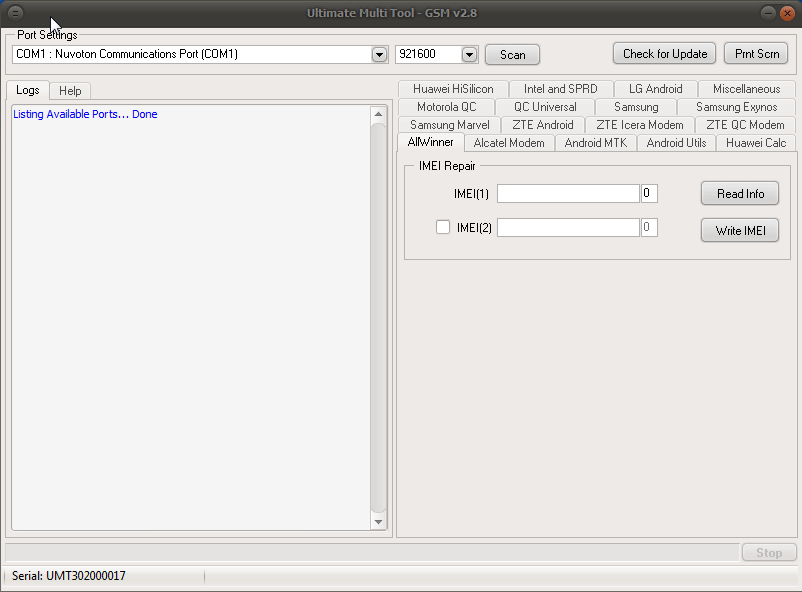Click the log scrollbar down arrow
802x592 pixels.
click(378, 522)
